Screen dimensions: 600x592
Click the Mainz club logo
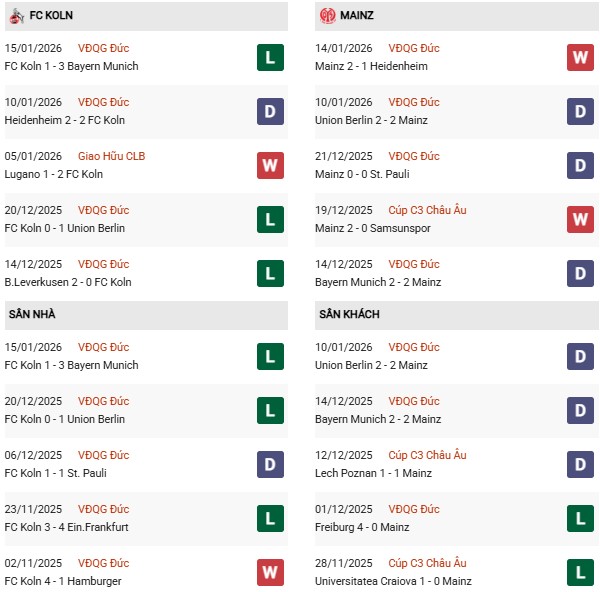tap(327, 16)
